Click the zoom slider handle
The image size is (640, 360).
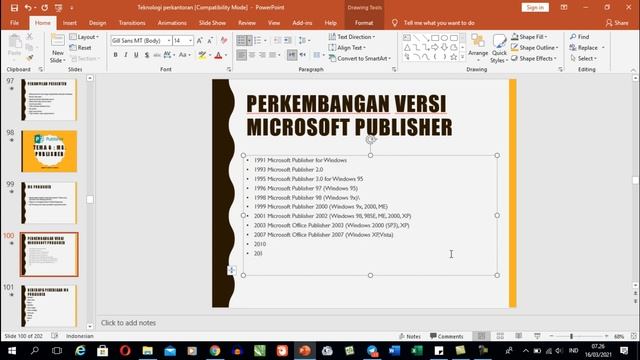click(571, 336)
